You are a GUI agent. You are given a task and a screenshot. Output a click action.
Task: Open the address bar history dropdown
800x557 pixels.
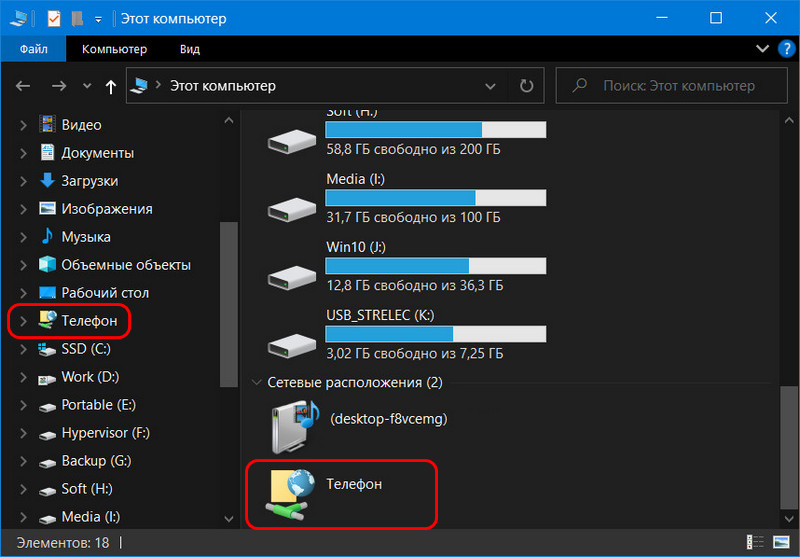(490, 86)
